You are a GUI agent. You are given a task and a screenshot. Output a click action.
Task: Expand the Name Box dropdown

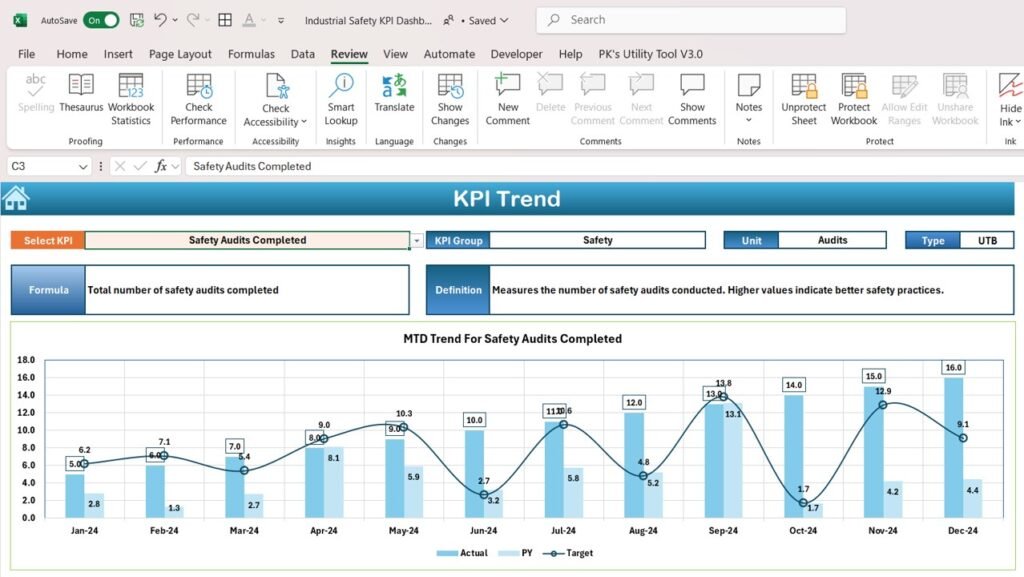pos(83,166)
